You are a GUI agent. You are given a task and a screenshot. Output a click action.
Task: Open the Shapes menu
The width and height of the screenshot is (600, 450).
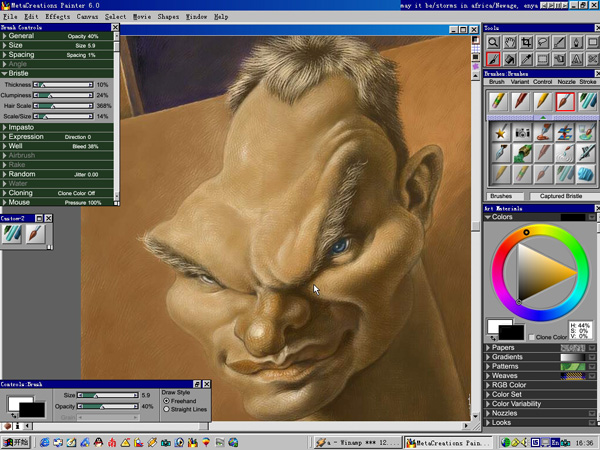[168, 17]
